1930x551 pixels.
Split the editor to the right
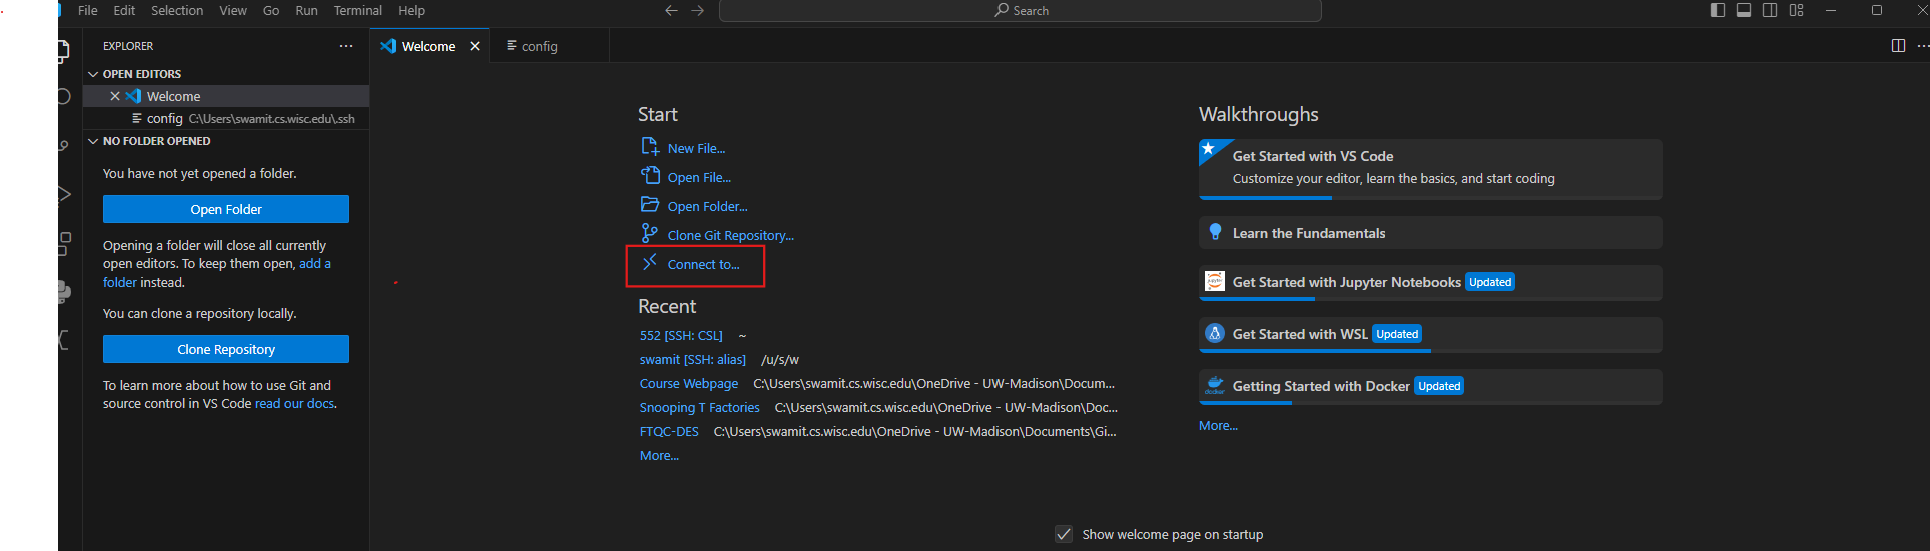(1898, 46)
